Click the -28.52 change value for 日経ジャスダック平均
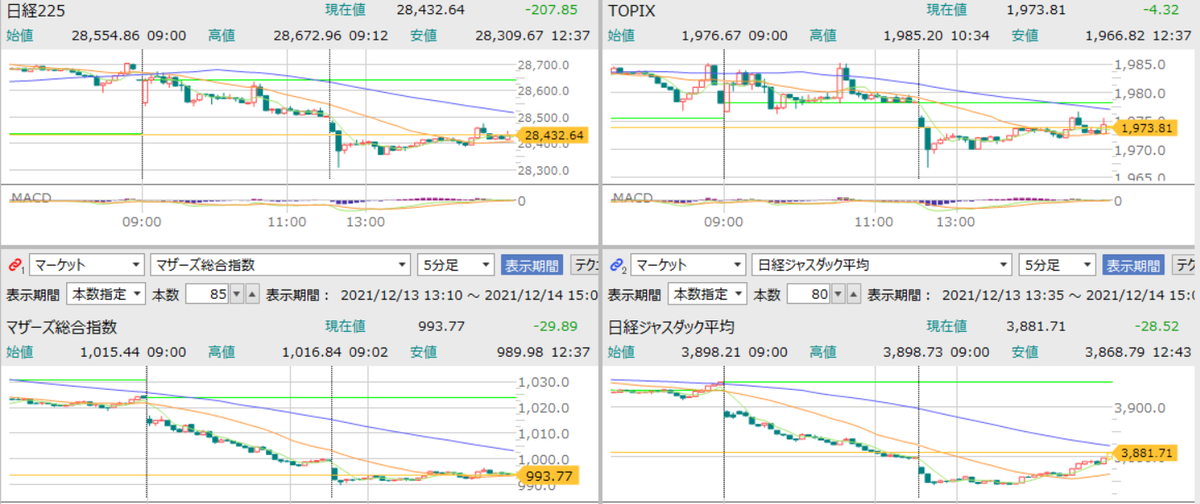 click(1155, 326)
